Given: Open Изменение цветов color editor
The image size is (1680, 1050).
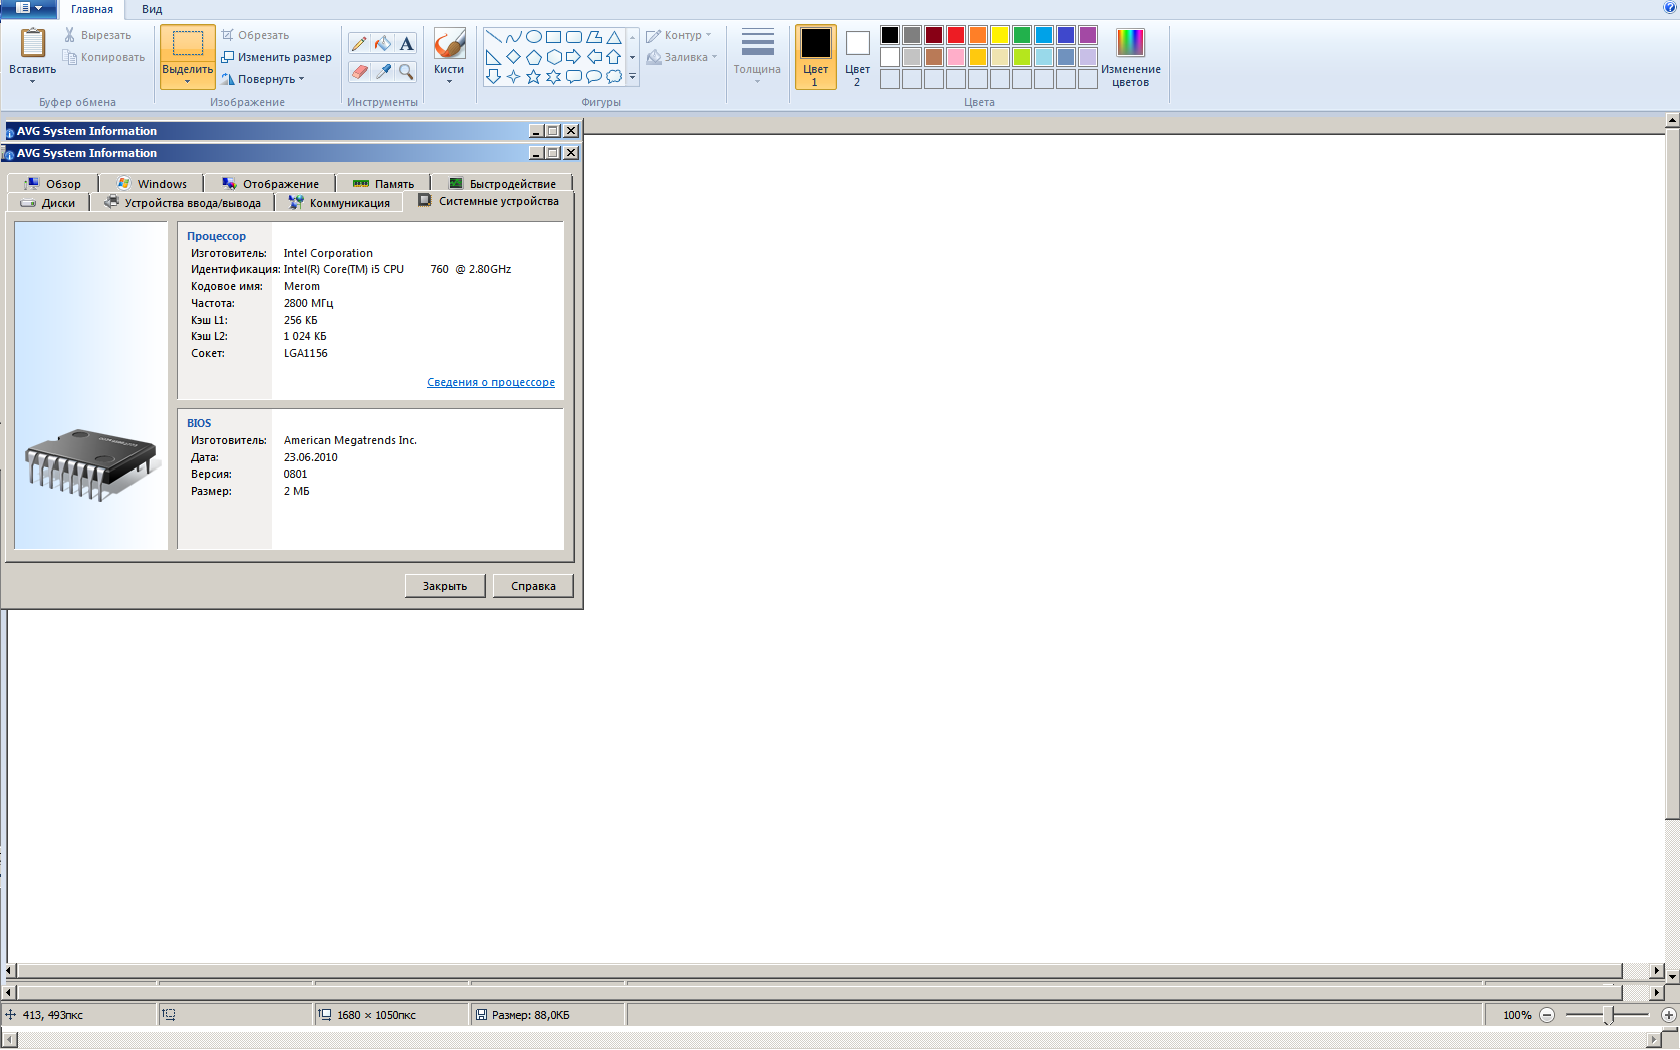Looking at the screenshot, I should pos(1130,57).
